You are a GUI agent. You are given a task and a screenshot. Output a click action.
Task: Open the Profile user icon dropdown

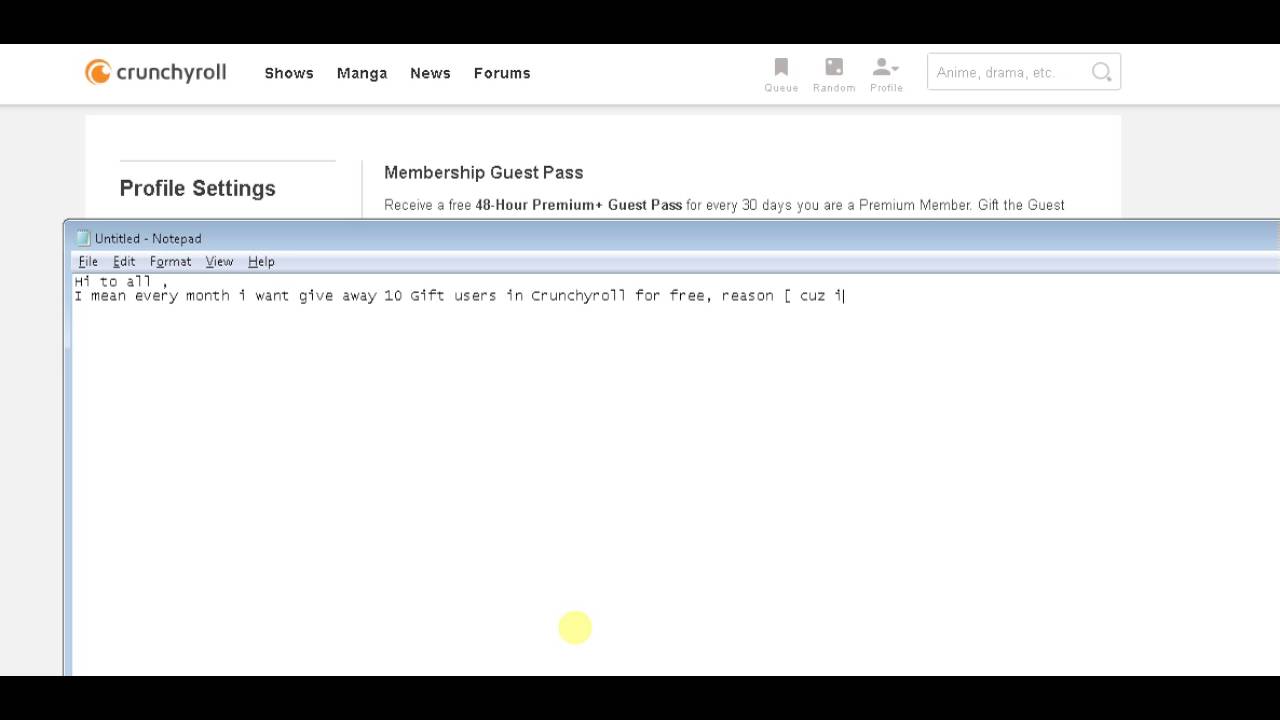click(886, 67)
